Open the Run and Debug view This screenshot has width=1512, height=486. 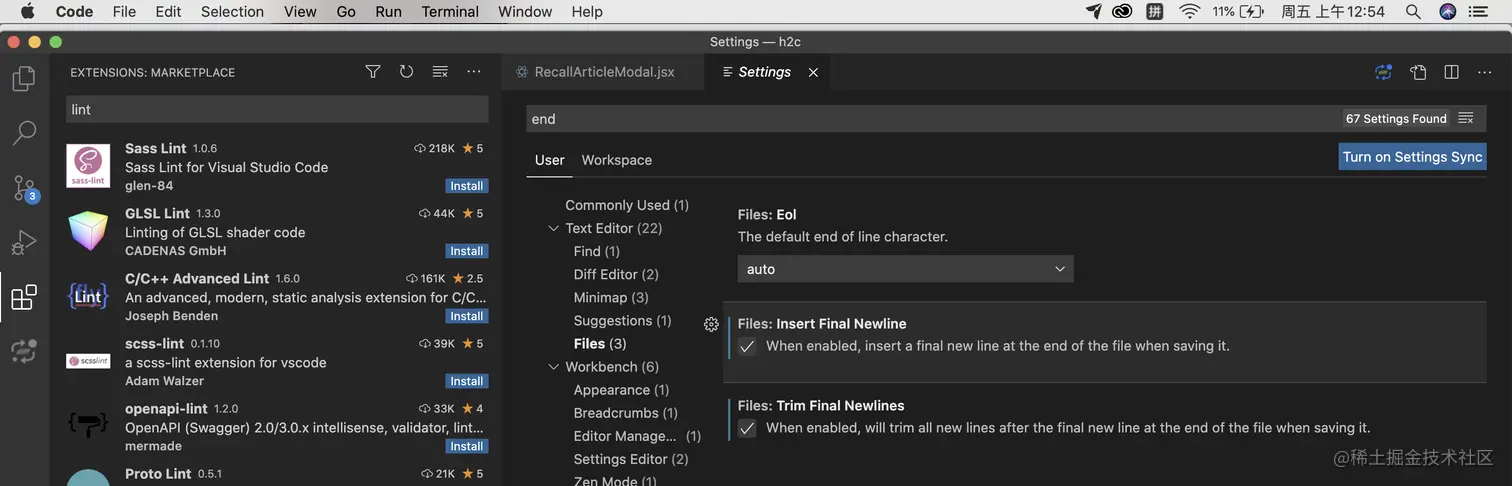pyautogui.click(x=24, y=242)
